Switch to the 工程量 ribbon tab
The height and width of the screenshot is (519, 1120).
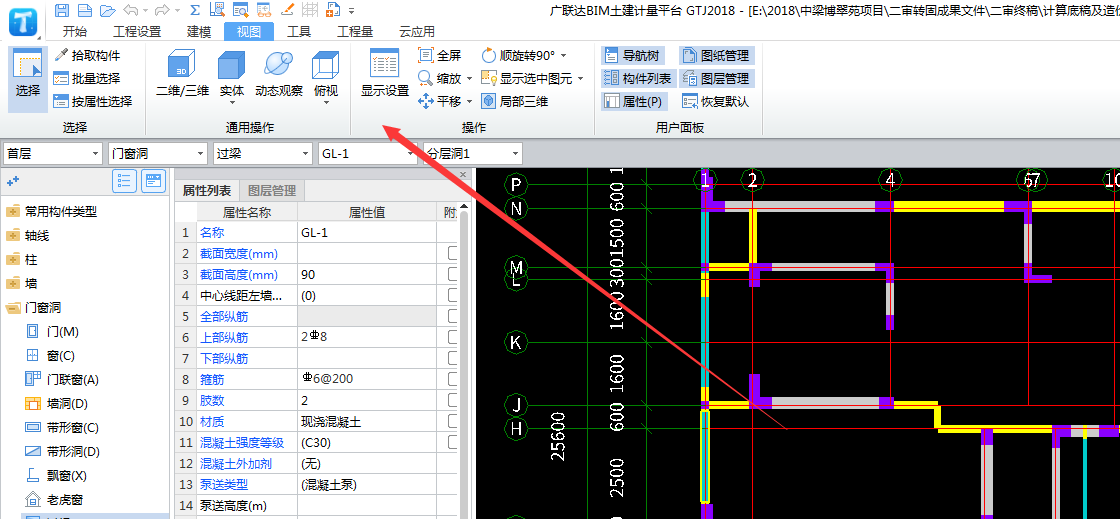click(x=355, y=31)
